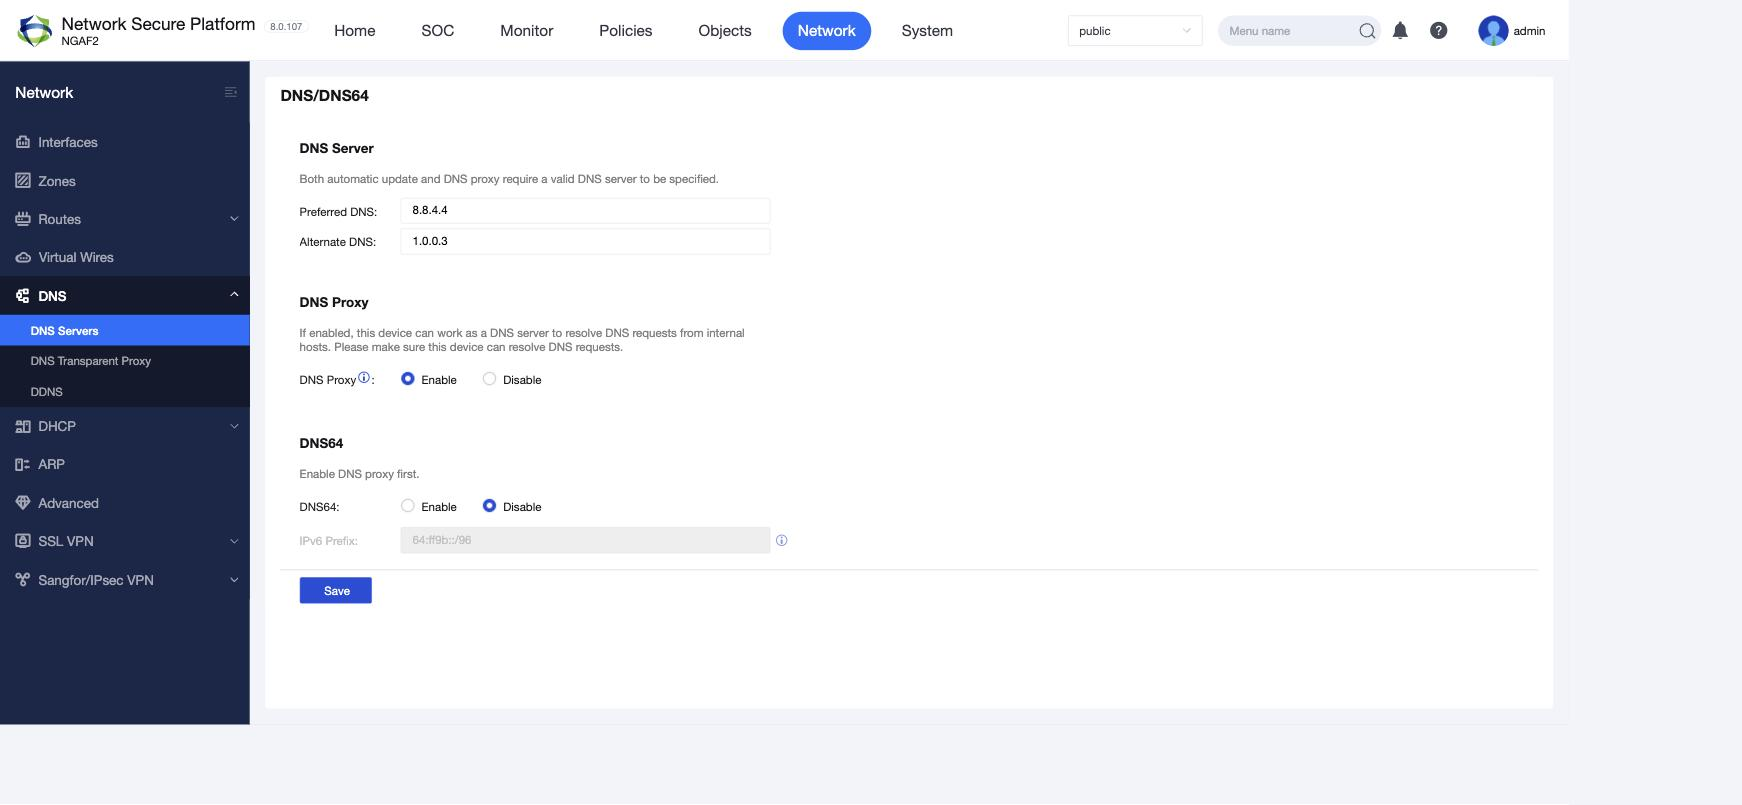Click the disabled IPv6 Prefix field
This screenshot has width=1742, height=805.
click(585, 540)
